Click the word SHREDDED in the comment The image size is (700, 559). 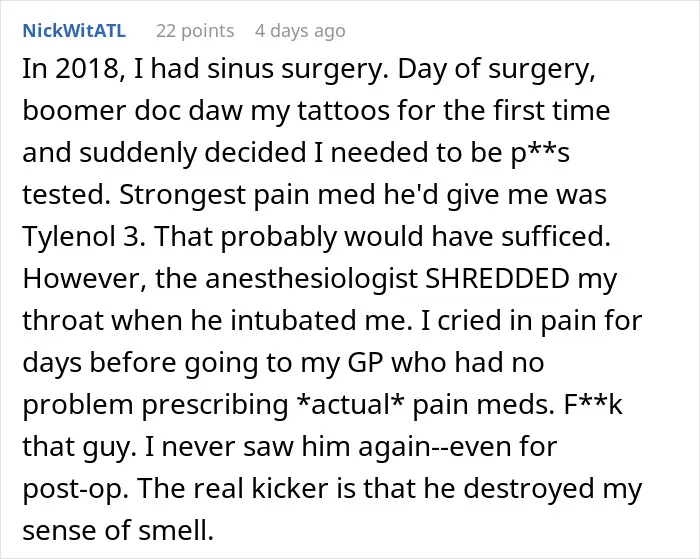pyautogui.click(x=497, y=278)
